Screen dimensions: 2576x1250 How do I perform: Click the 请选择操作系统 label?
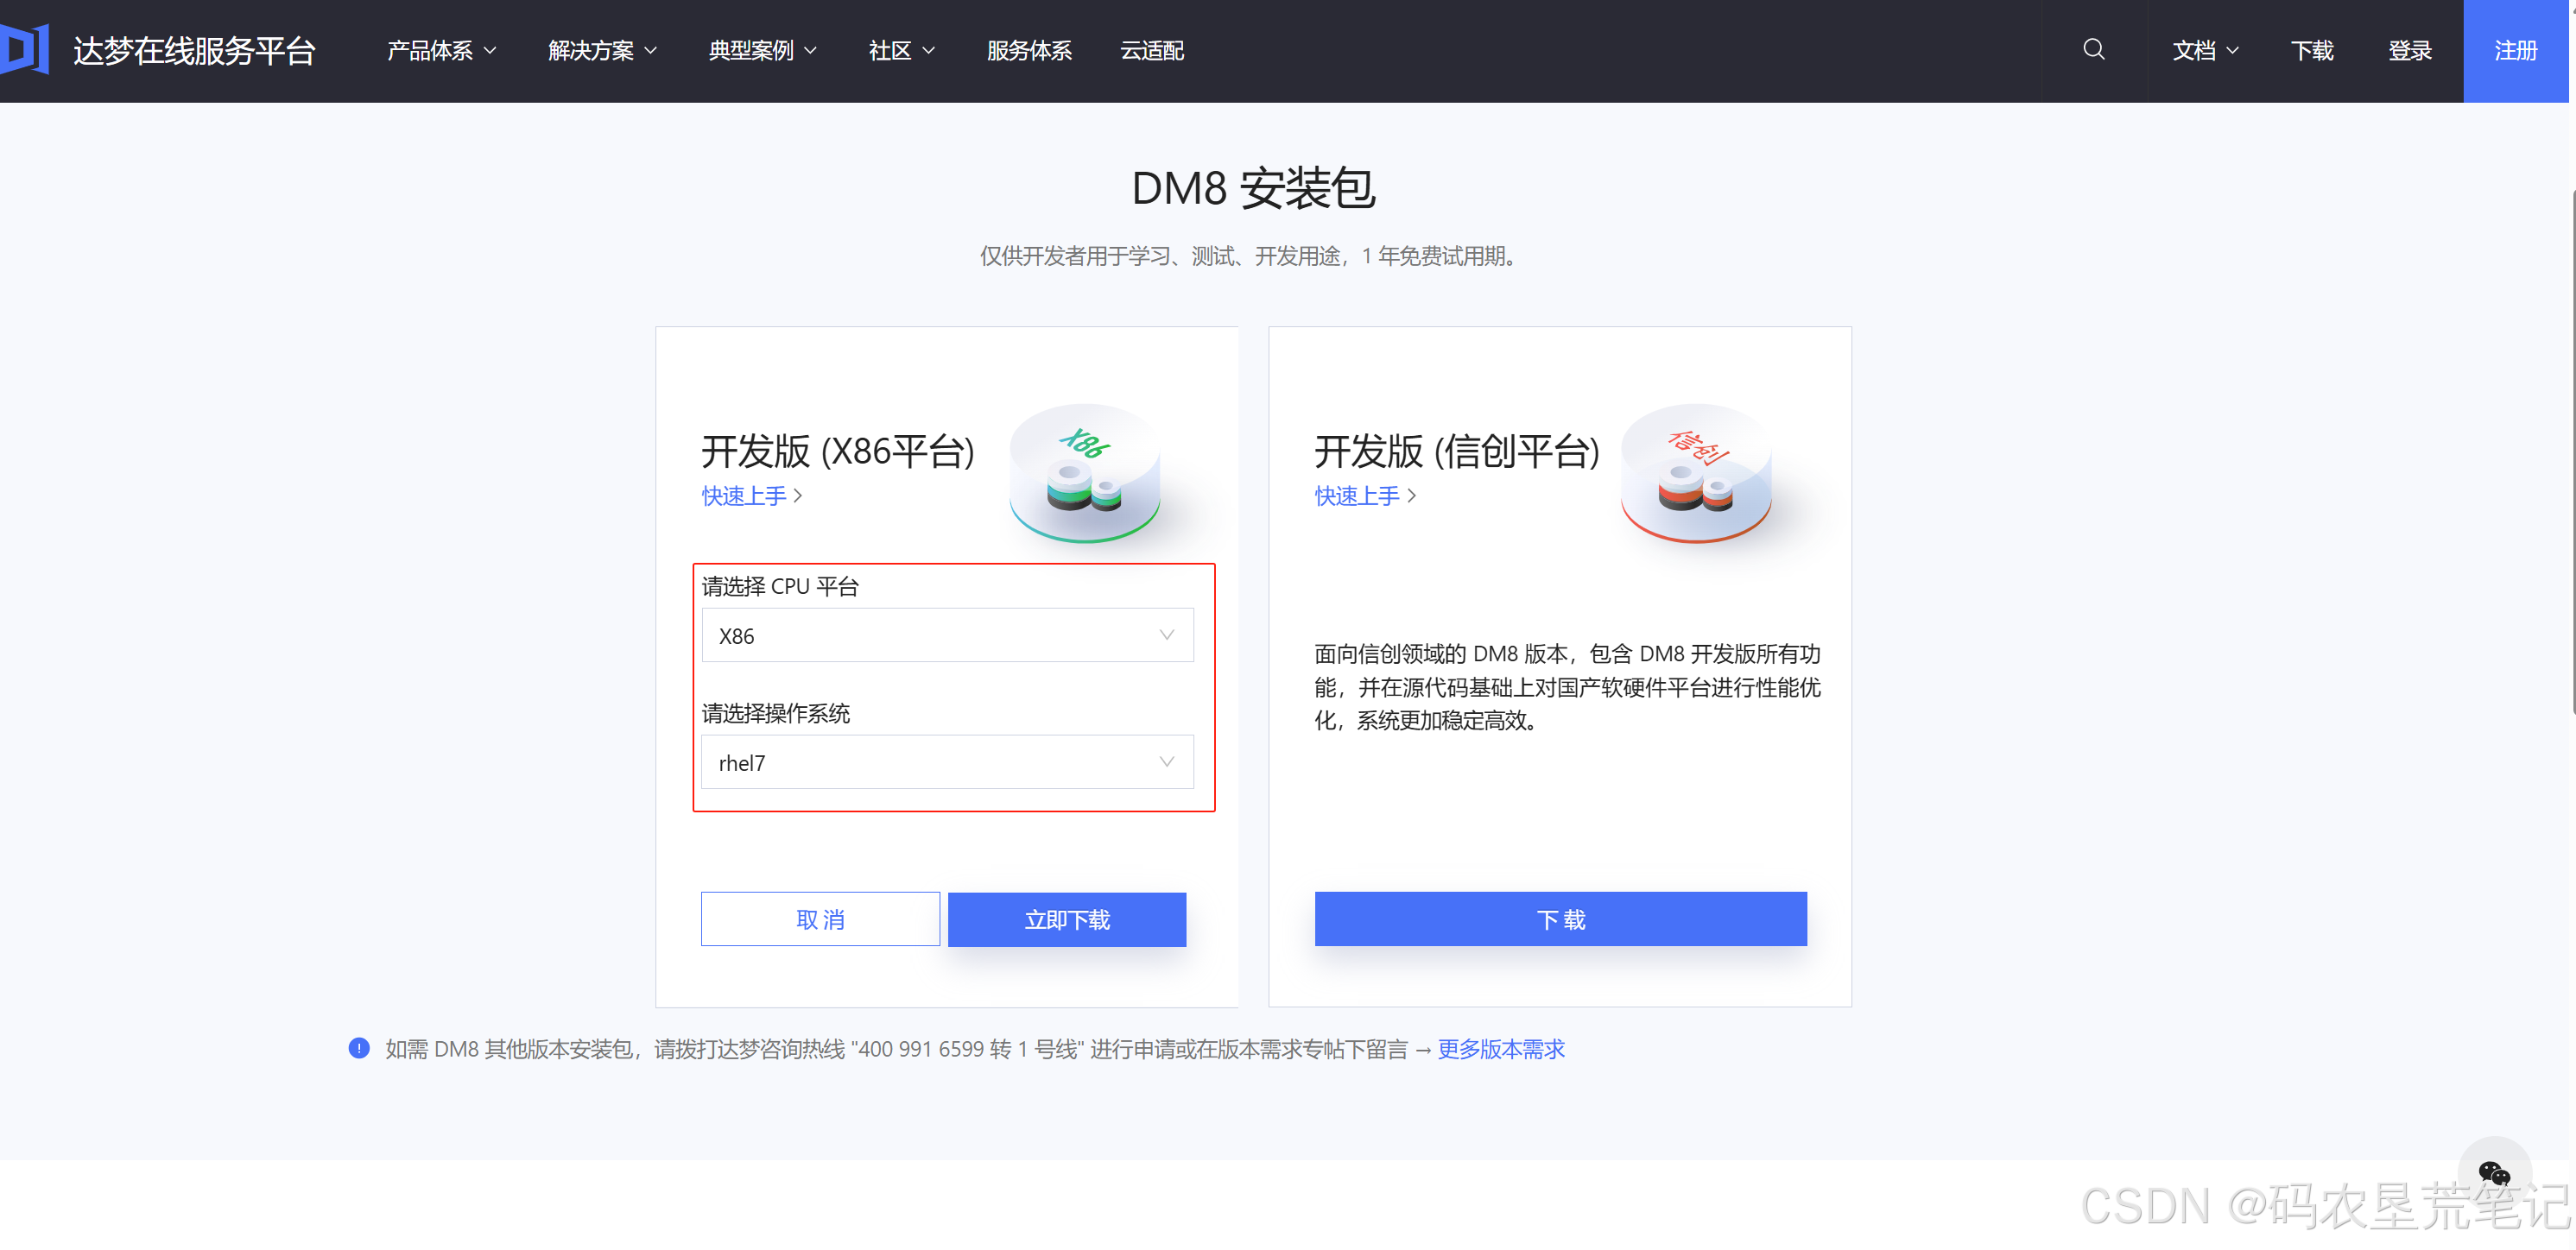click(x=776, y=713)
